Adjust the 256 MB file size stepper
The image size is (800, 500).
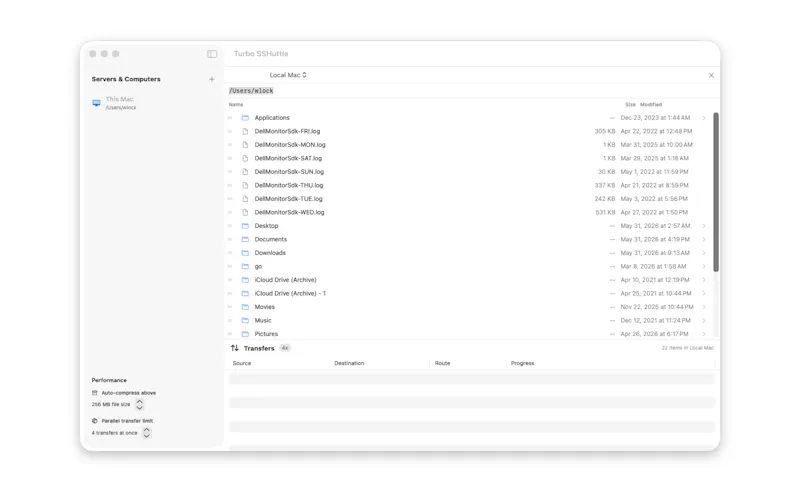[x=139, y=405]
